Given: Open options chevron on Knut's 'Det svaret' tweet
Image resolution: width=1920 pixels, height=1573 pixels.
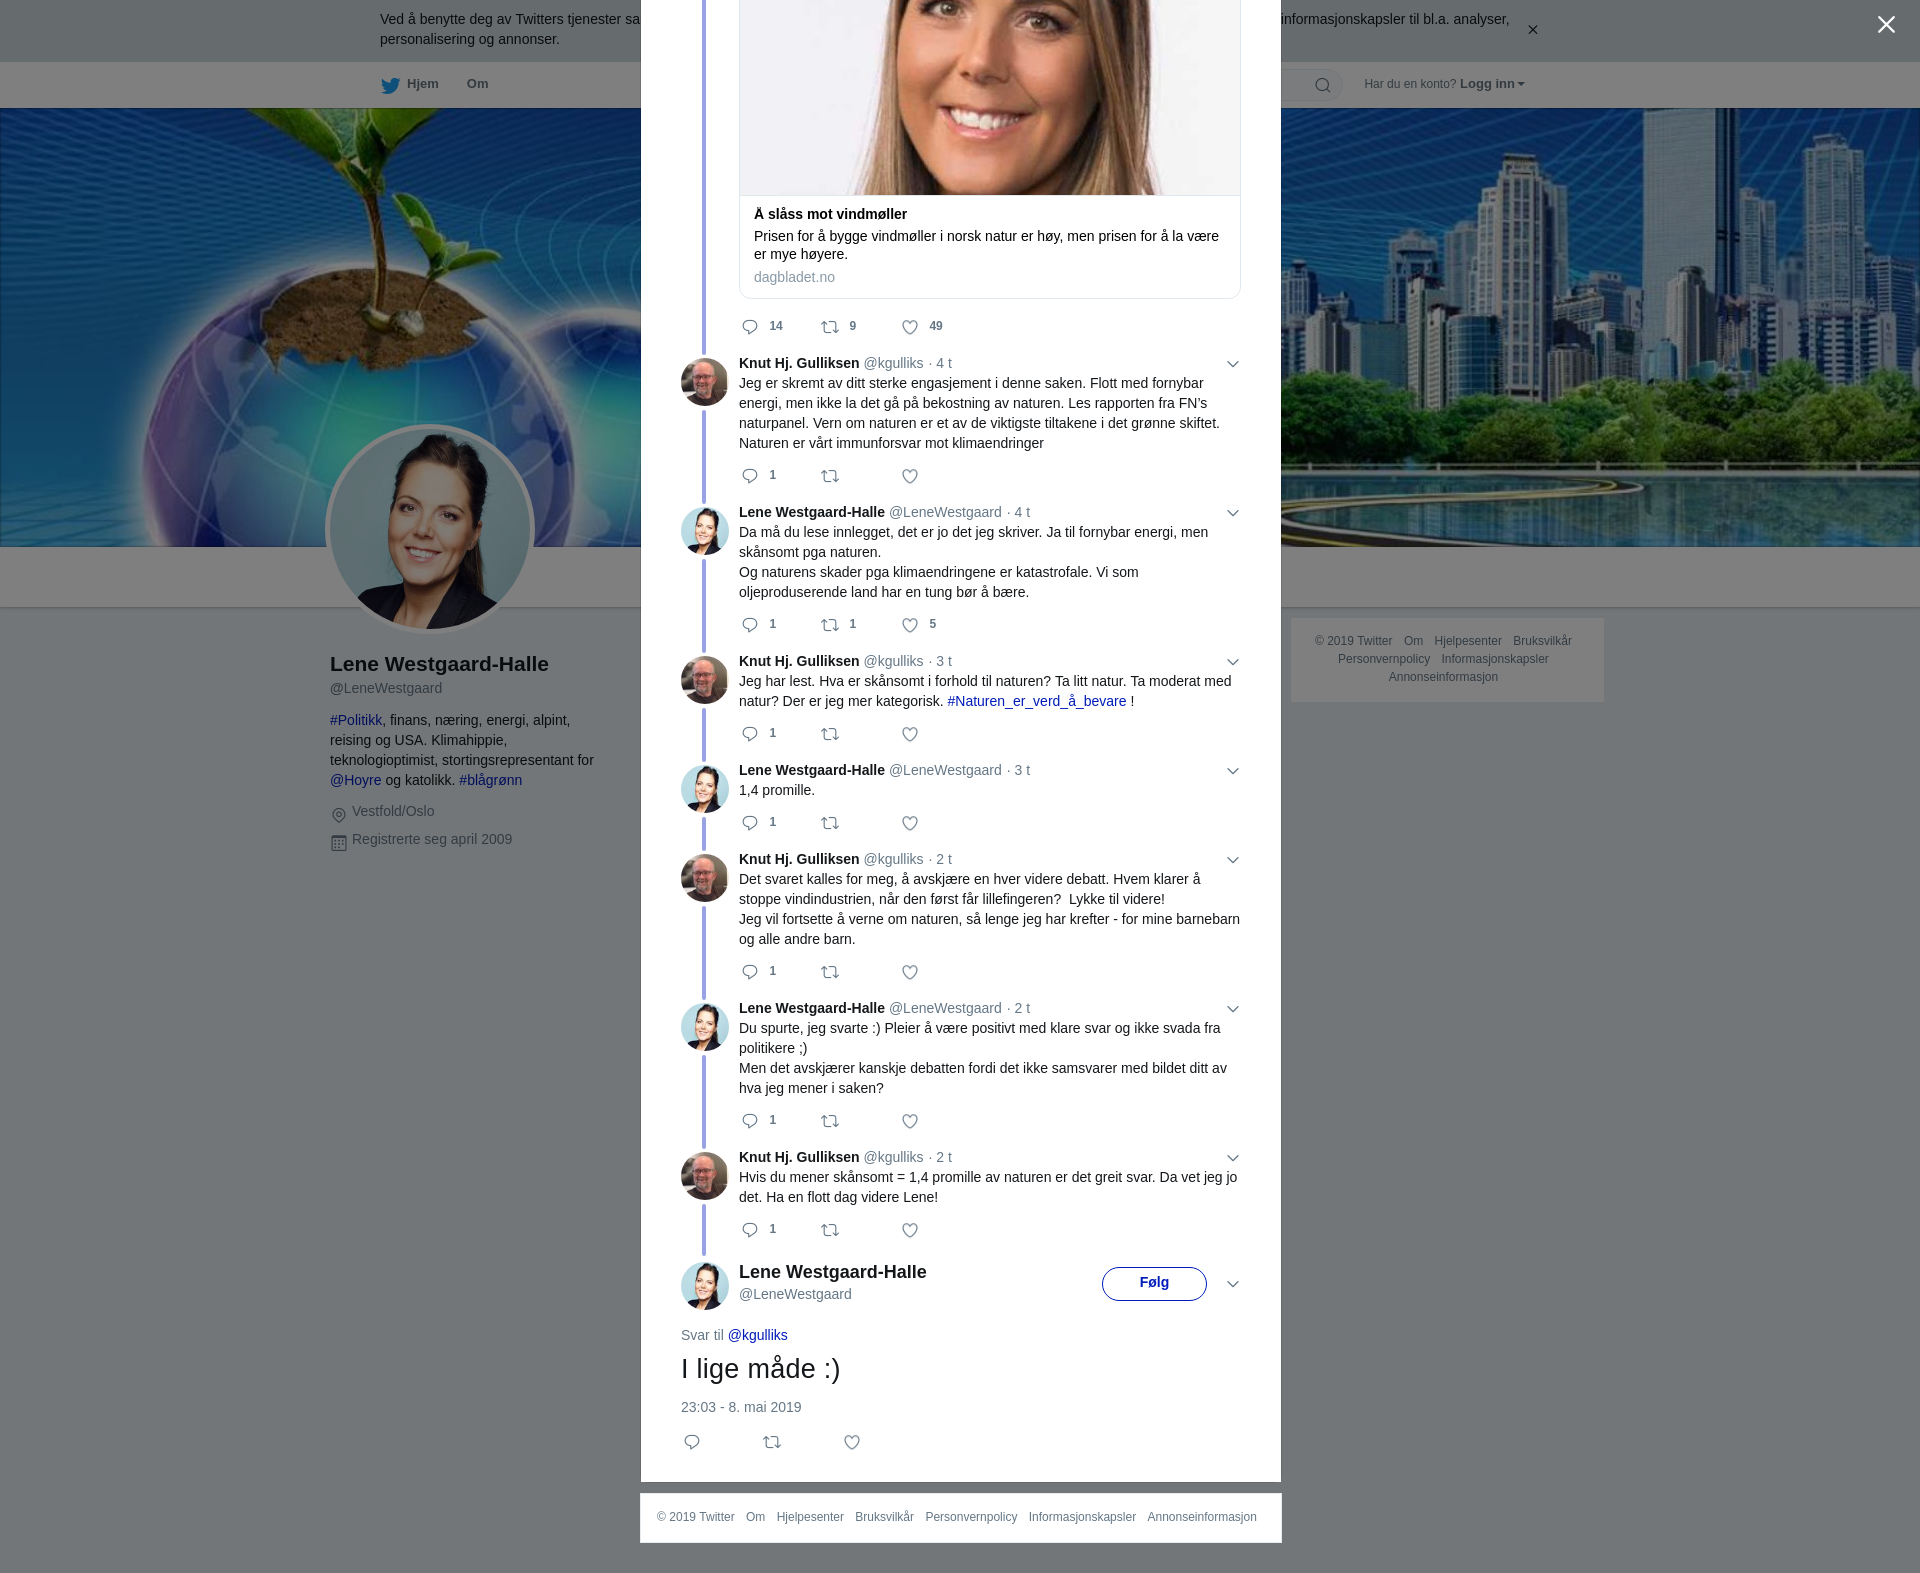Looking at the screenshot, I should (1233, 860).
